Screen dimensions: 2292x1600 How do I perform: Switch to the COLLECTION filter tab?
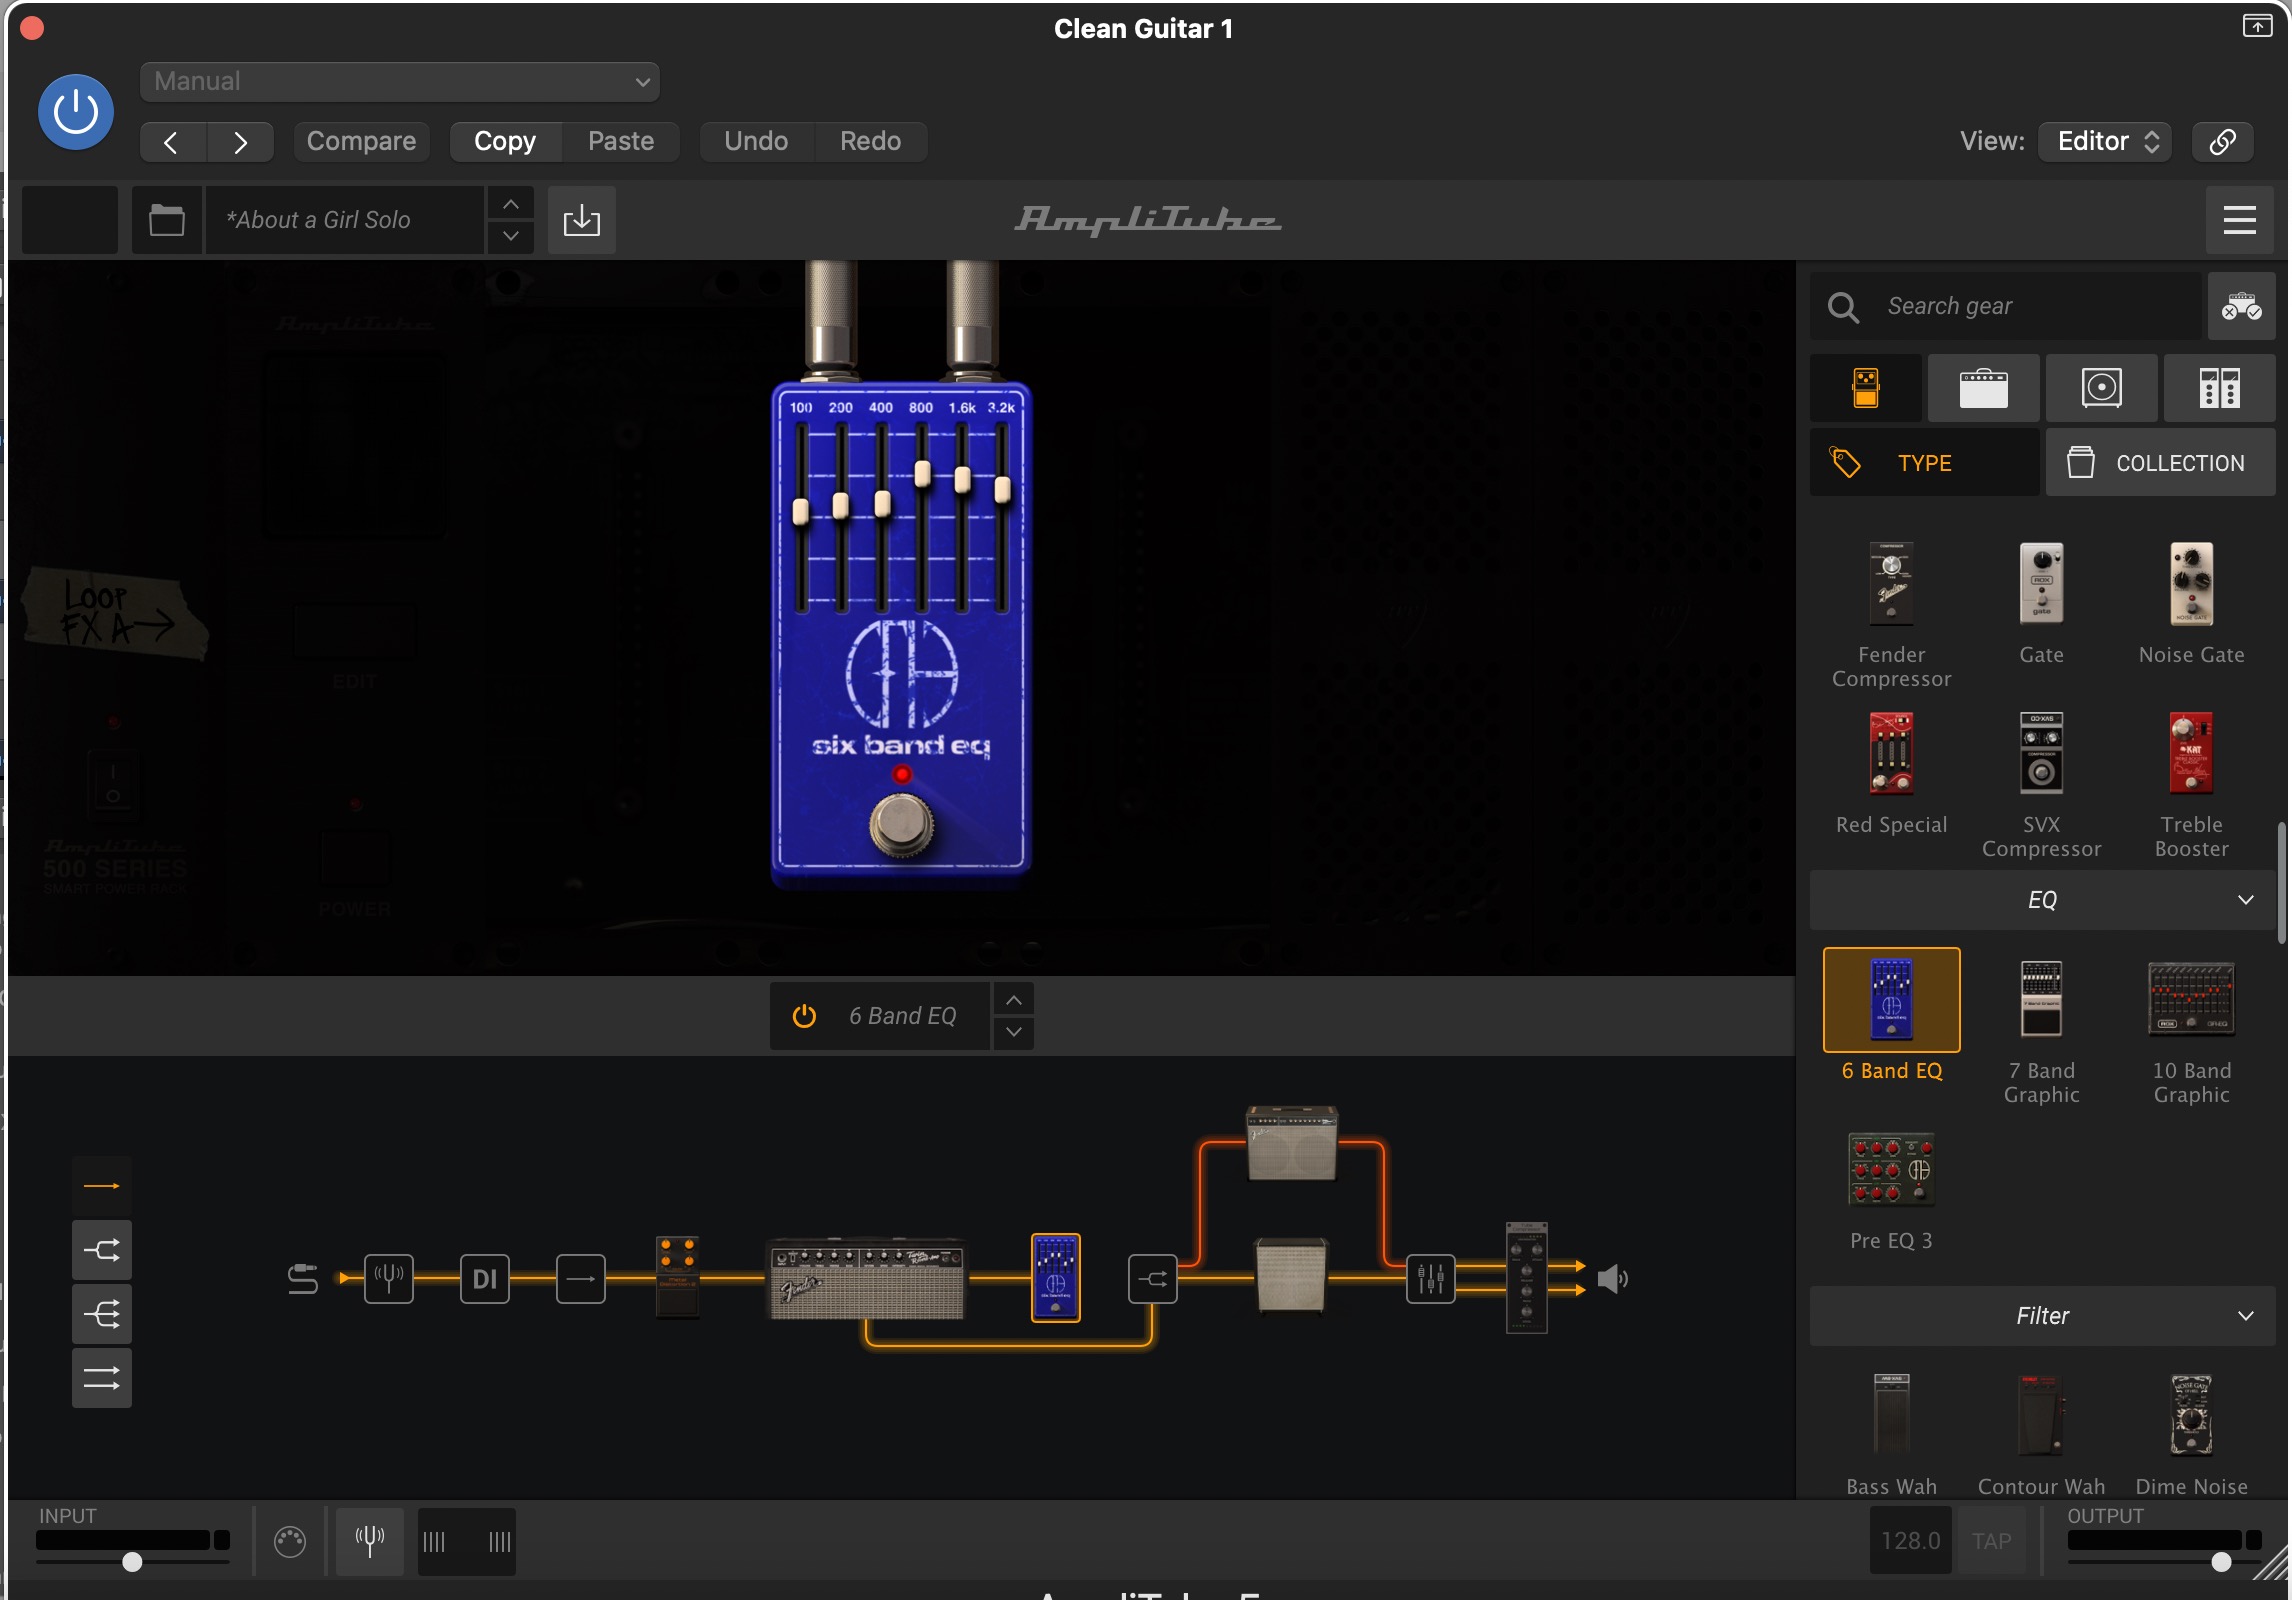tap(2161, 463)
